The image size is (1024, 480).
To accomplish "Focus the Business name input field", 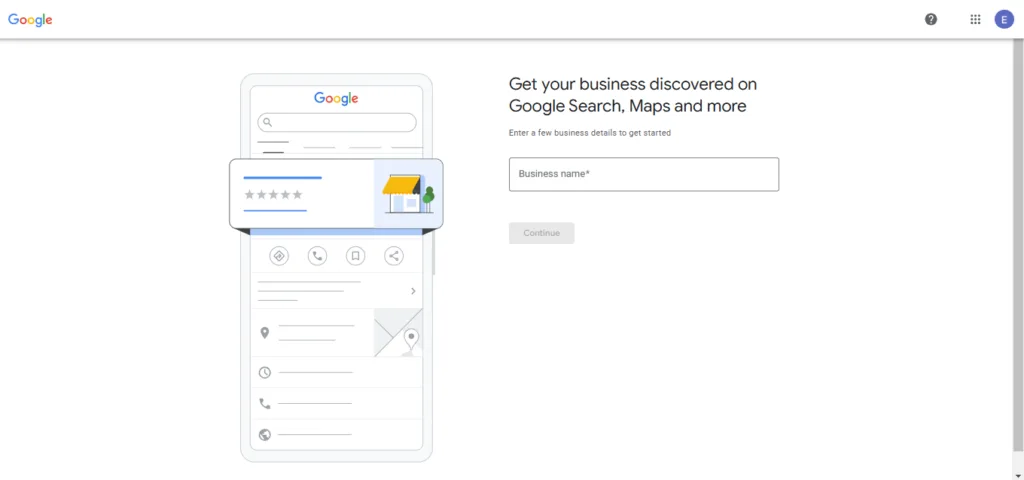I will coord(643,174).
